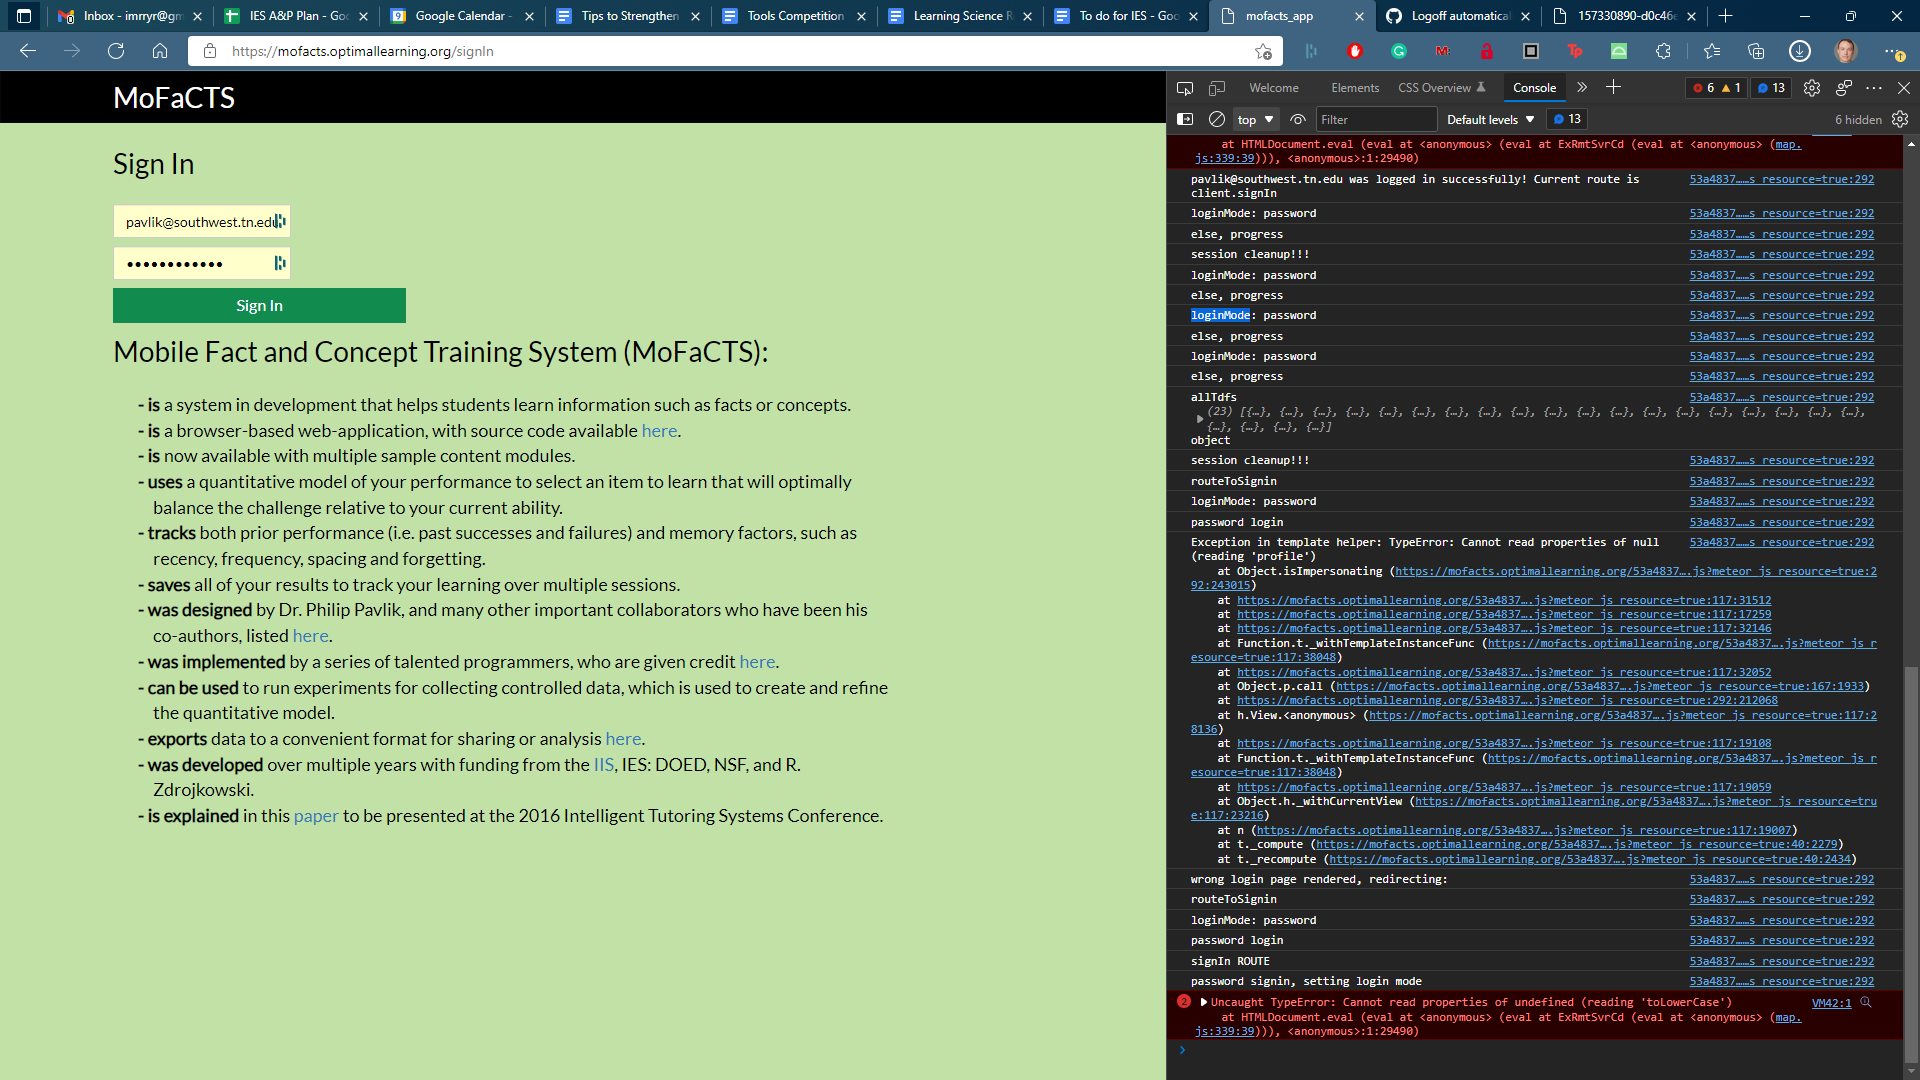Clear the console messages
Viewport: 1920px width, 1080px height.
[x=1217, y=119]
